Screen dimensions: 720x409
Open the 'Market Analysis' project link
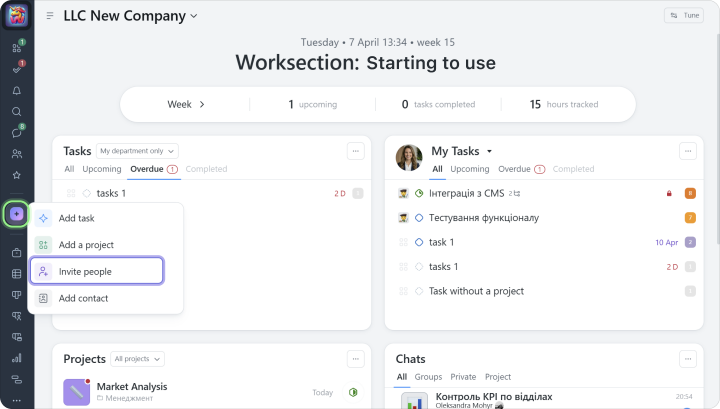tap(132, 386)
